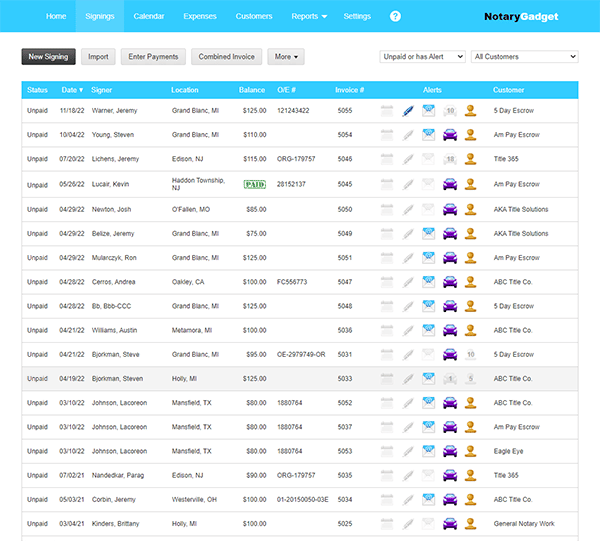Click the envelope icon in invoice 5037 row

(429, 427)
